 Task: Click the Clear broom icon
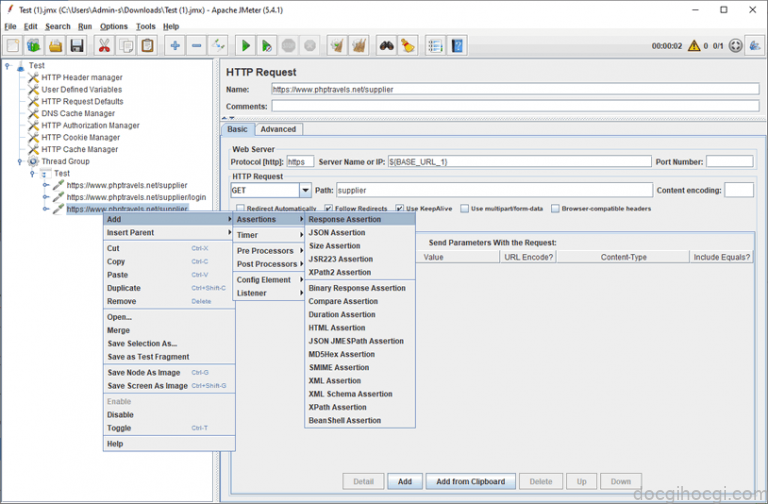pyautogui.click(x=337, y=46)
